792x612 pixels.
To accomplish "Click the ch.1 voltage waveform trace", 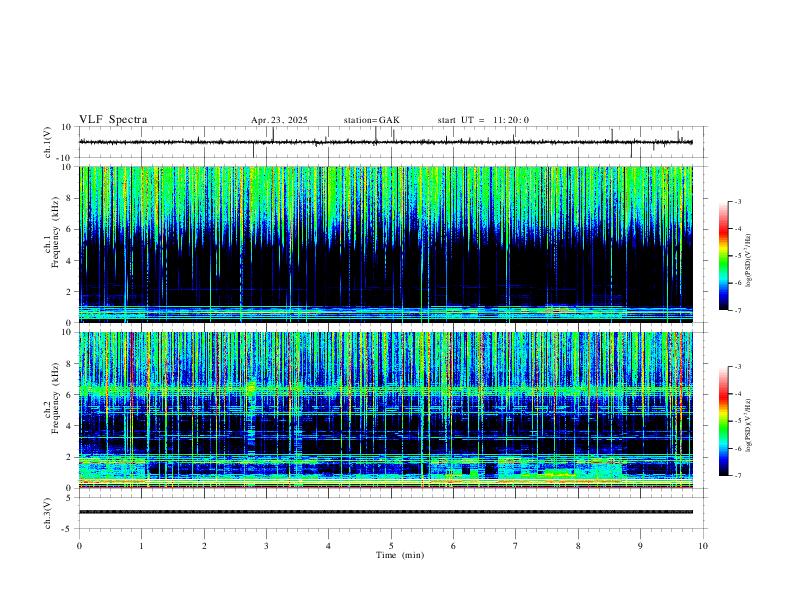I will pyautogui.click(x=386, y=142).
